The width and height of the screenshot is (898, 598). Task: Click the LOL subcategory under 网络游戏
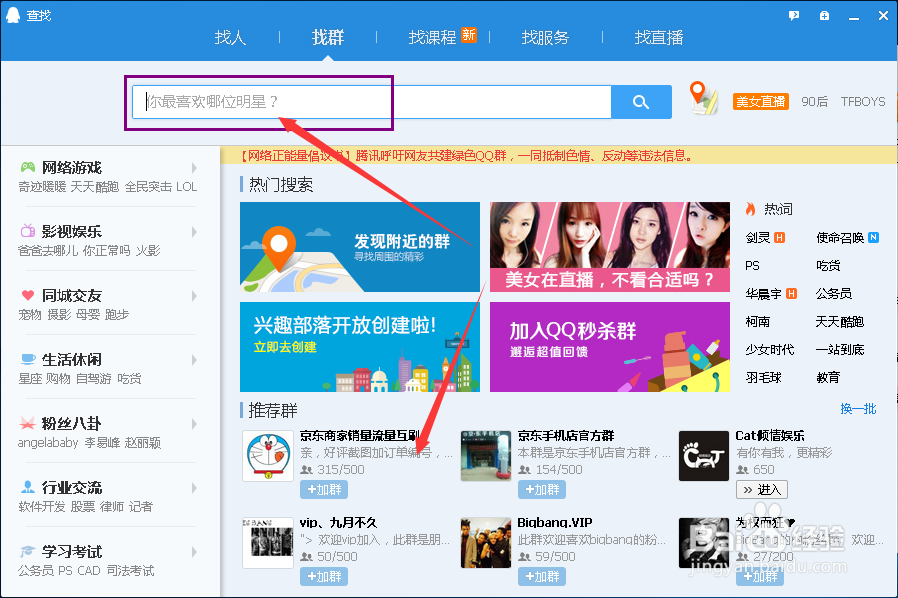pyautogui.click(x=187, y=187)
